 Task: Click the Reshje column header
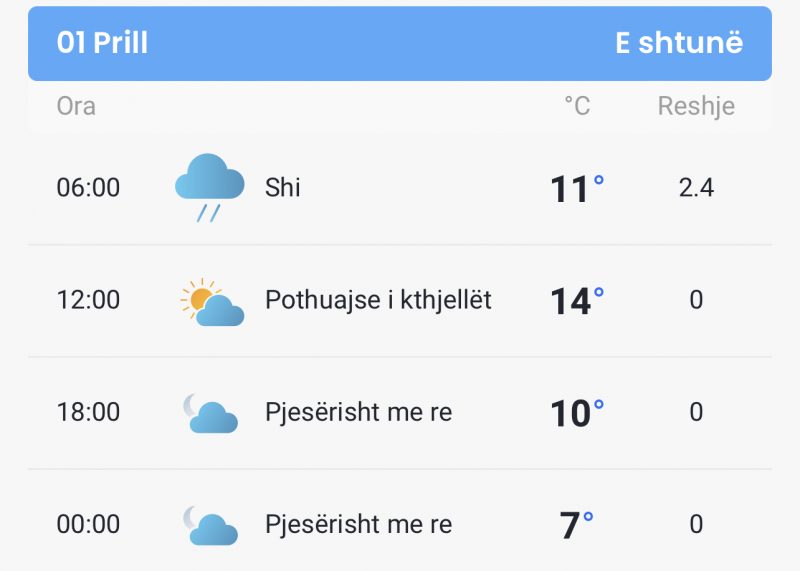(696, 106)
